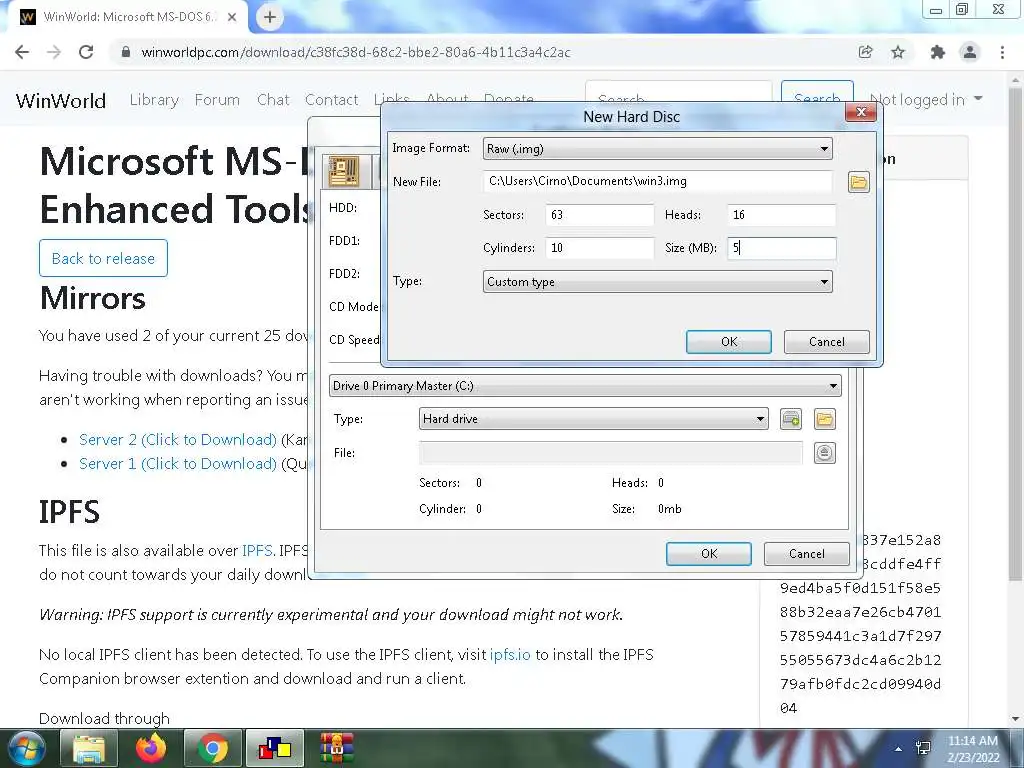Open the Chat menu item

273,100
